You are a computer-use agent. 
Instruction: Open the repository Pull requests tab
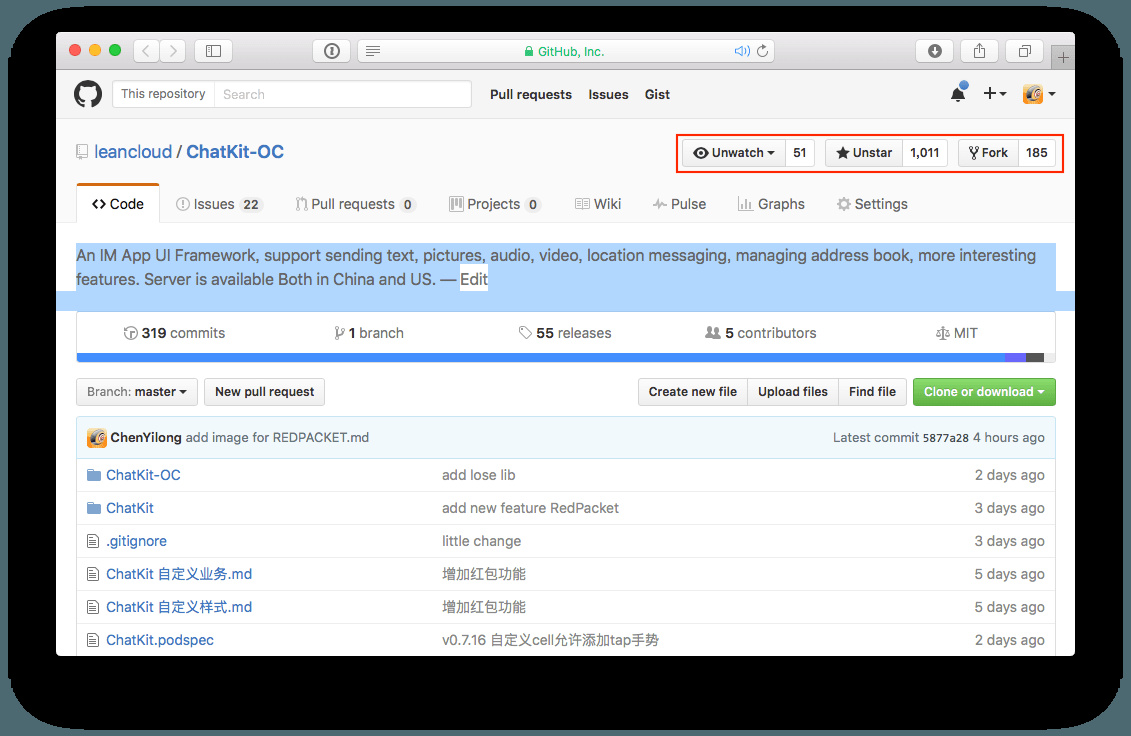pos(355,204)
